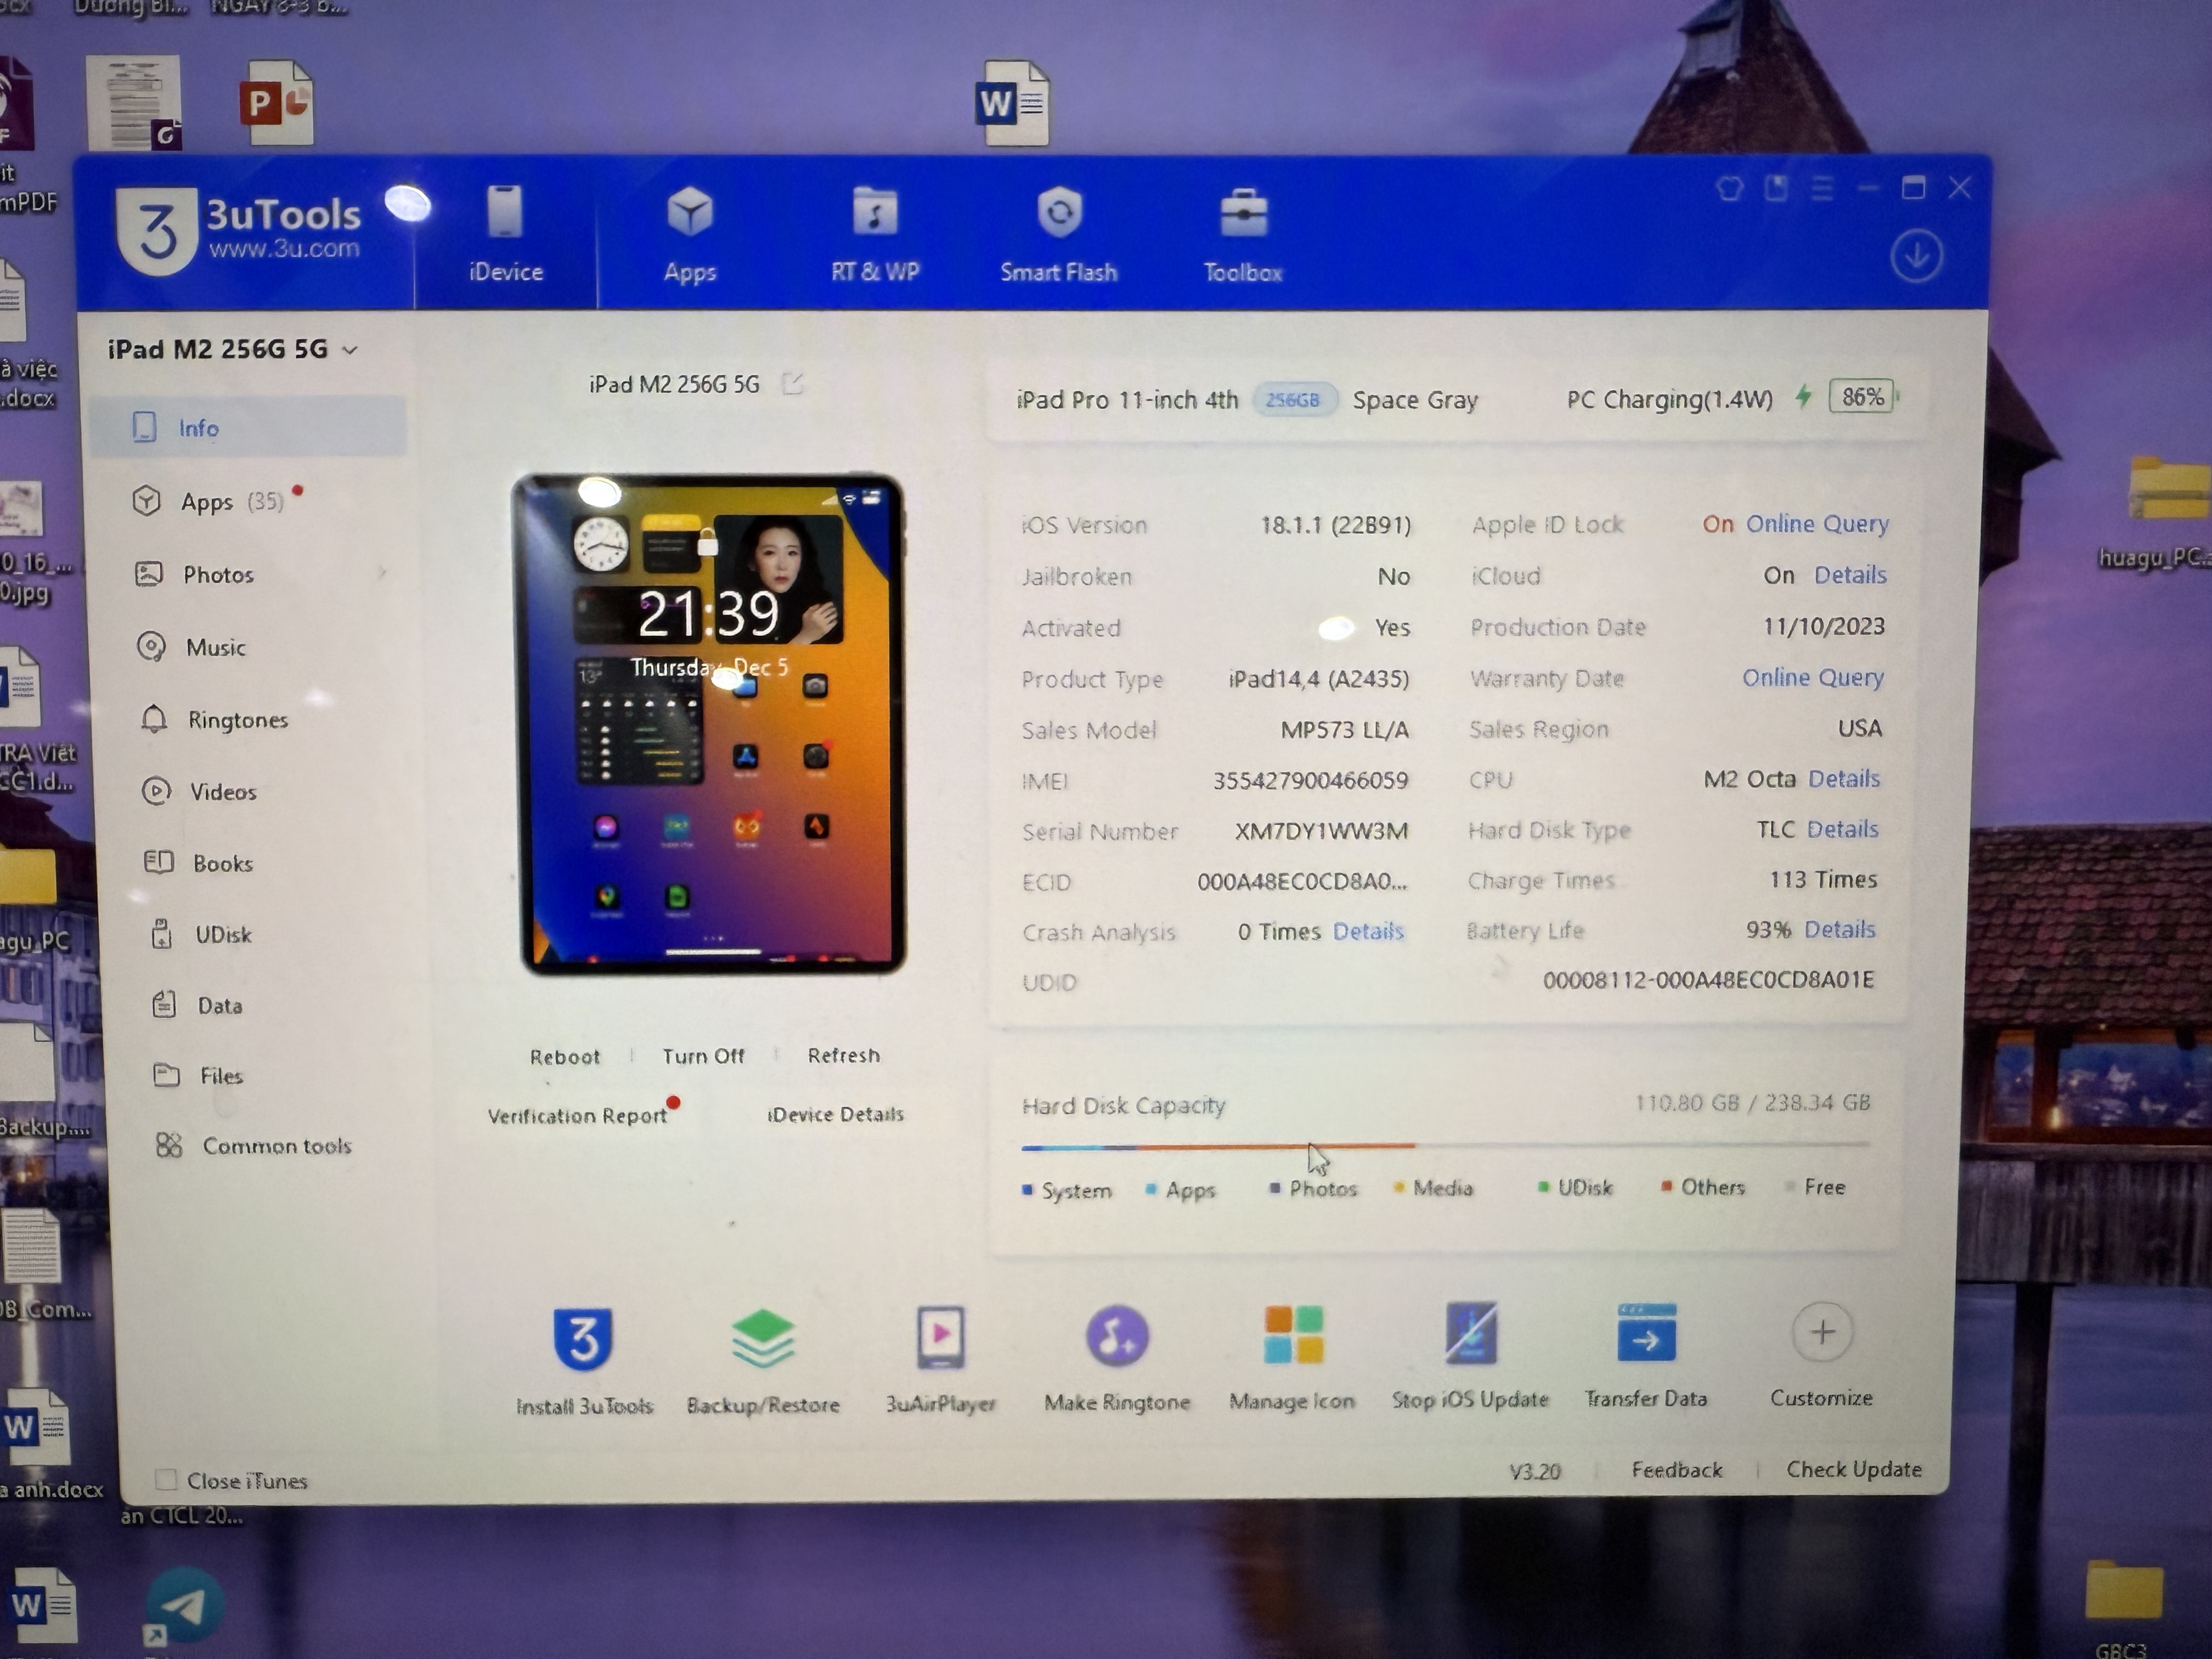Open Crash Analysis Details link
Screen dimensions: 2212x1659
pos(1368,931)
